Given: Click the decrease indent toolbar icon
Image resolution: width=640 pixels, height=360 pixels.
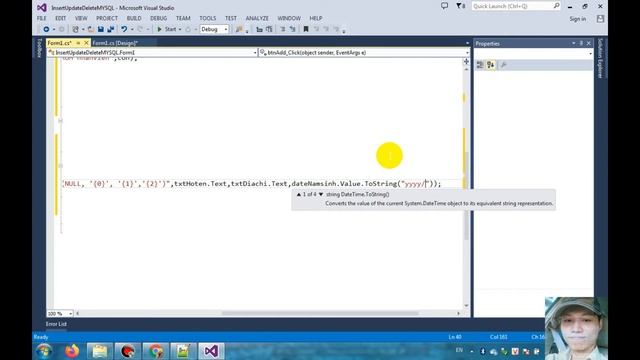Looking at the screenshot, I should coord(259,29).
